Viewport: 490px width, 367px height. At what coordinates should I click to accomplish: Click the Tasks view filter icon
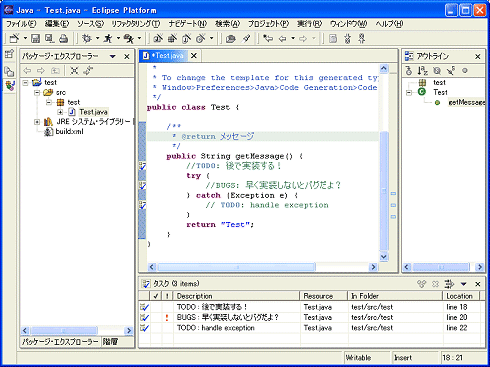point(449,284)
